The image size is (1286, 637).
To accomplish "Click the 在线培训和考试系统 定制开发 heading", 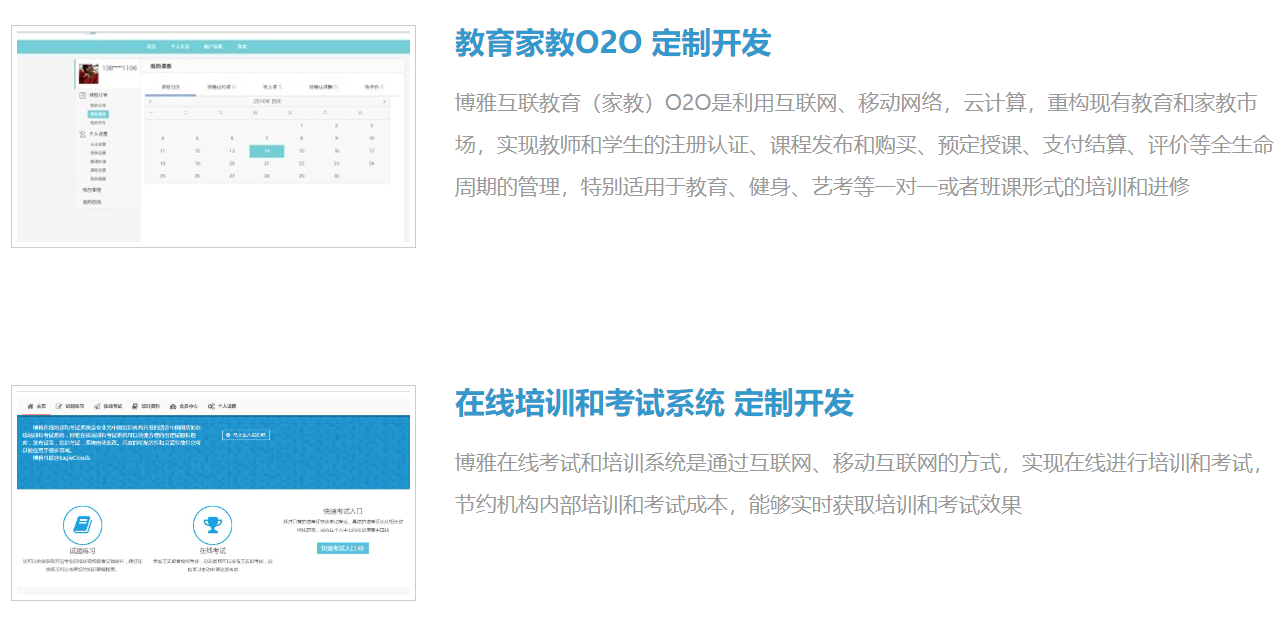I will coord(654,403).
